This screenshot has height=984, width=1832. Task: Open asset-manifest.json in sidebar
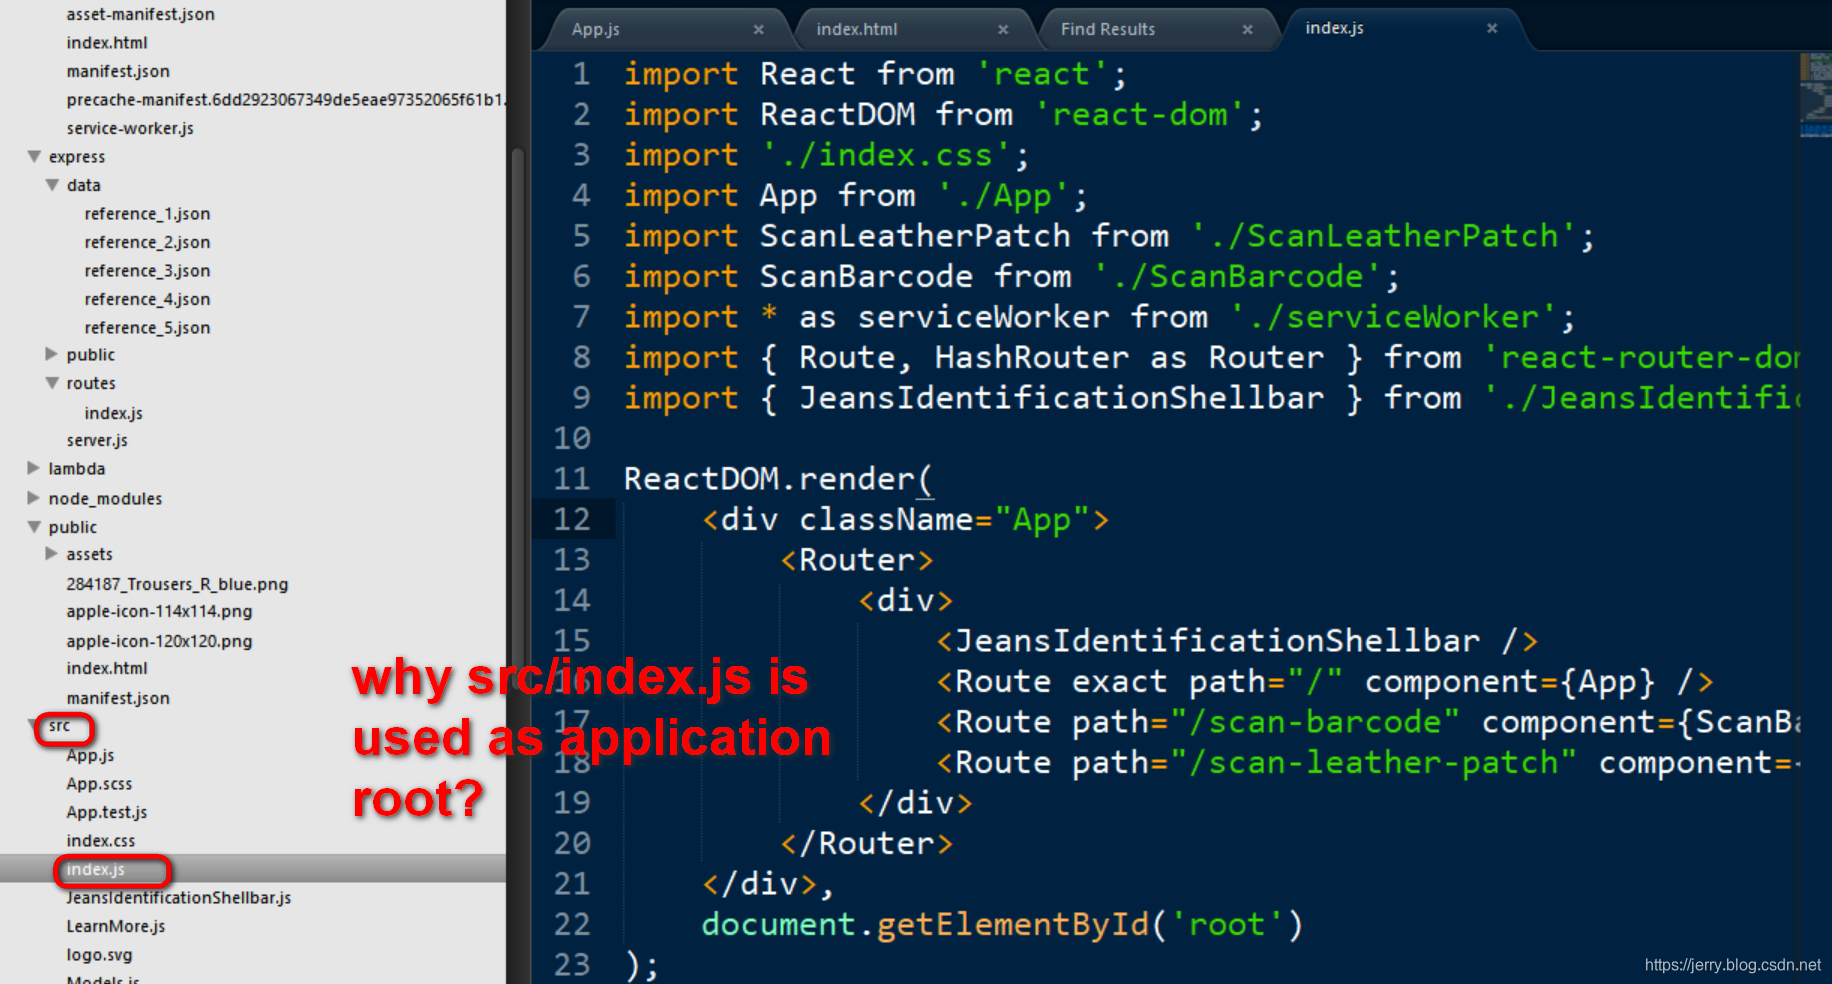[141, 14]
